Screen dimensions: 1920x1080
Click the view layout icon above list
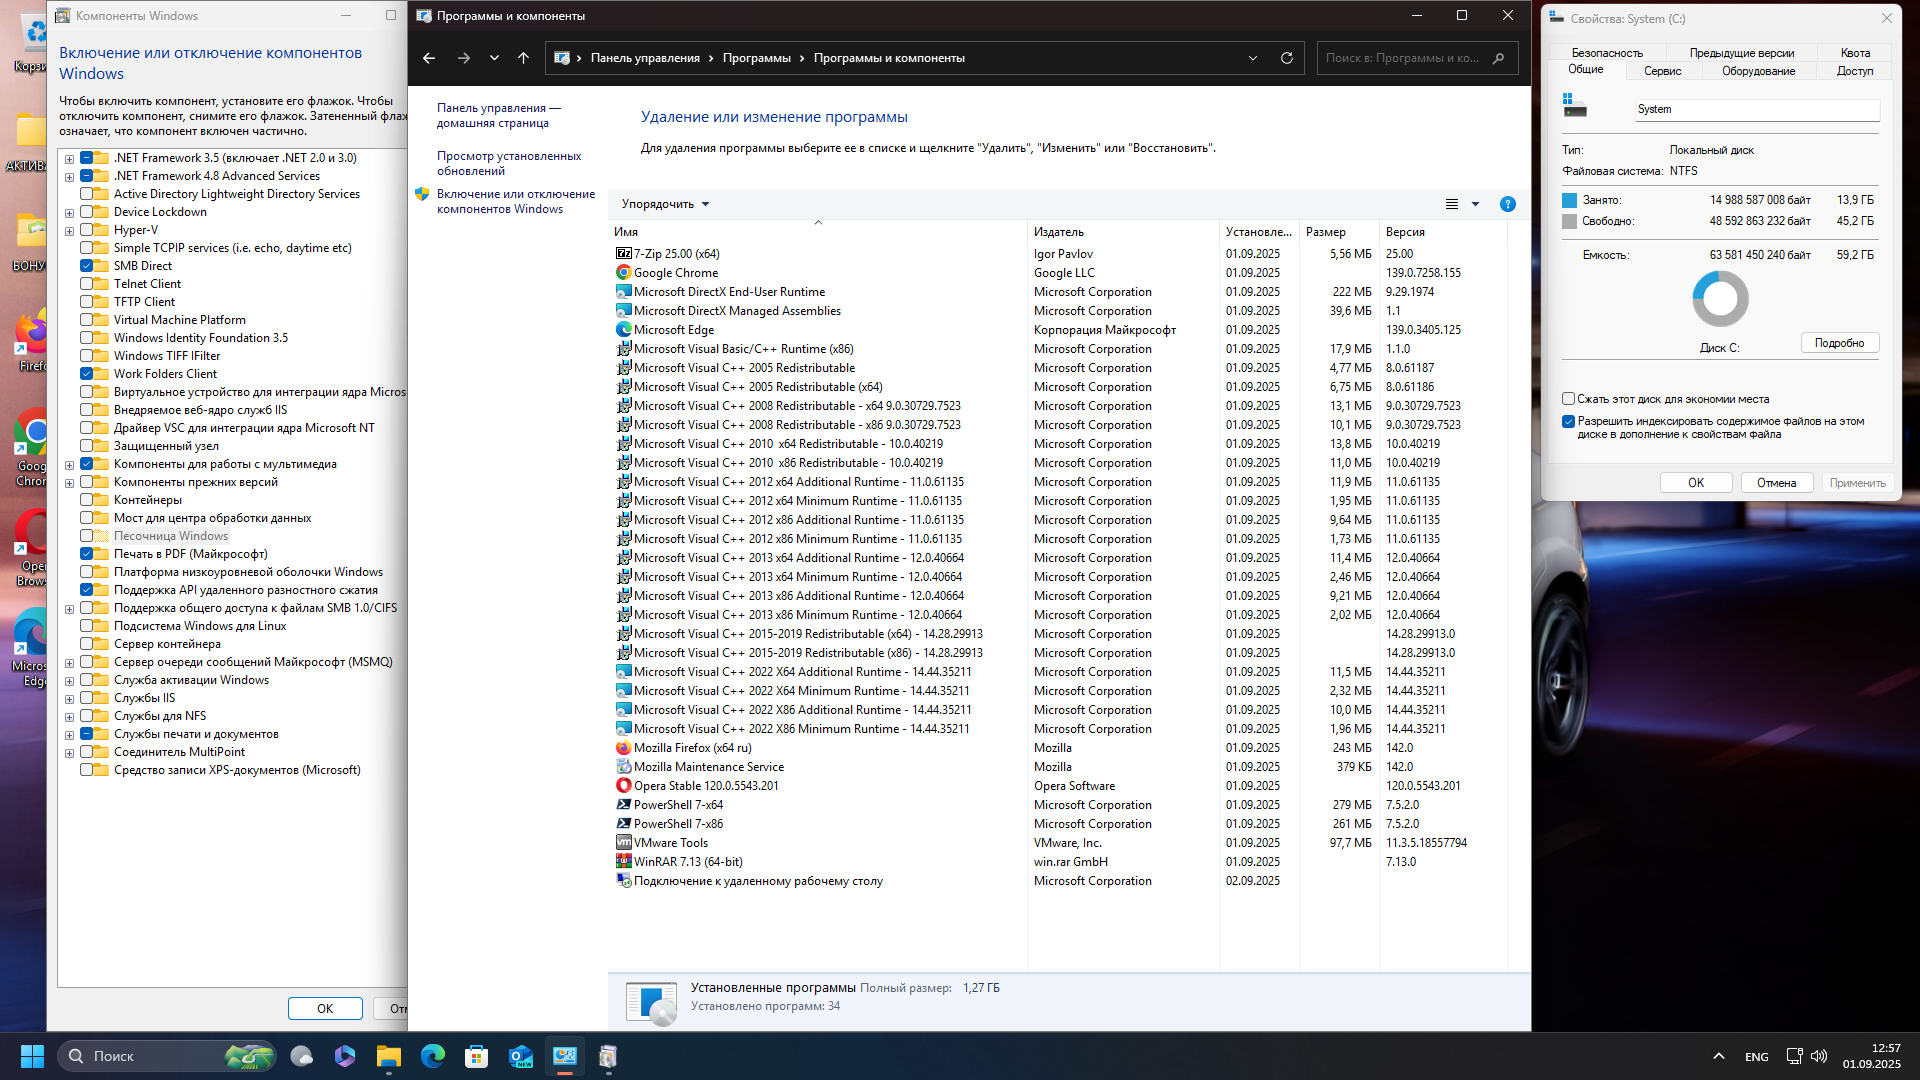point(1452,204)
